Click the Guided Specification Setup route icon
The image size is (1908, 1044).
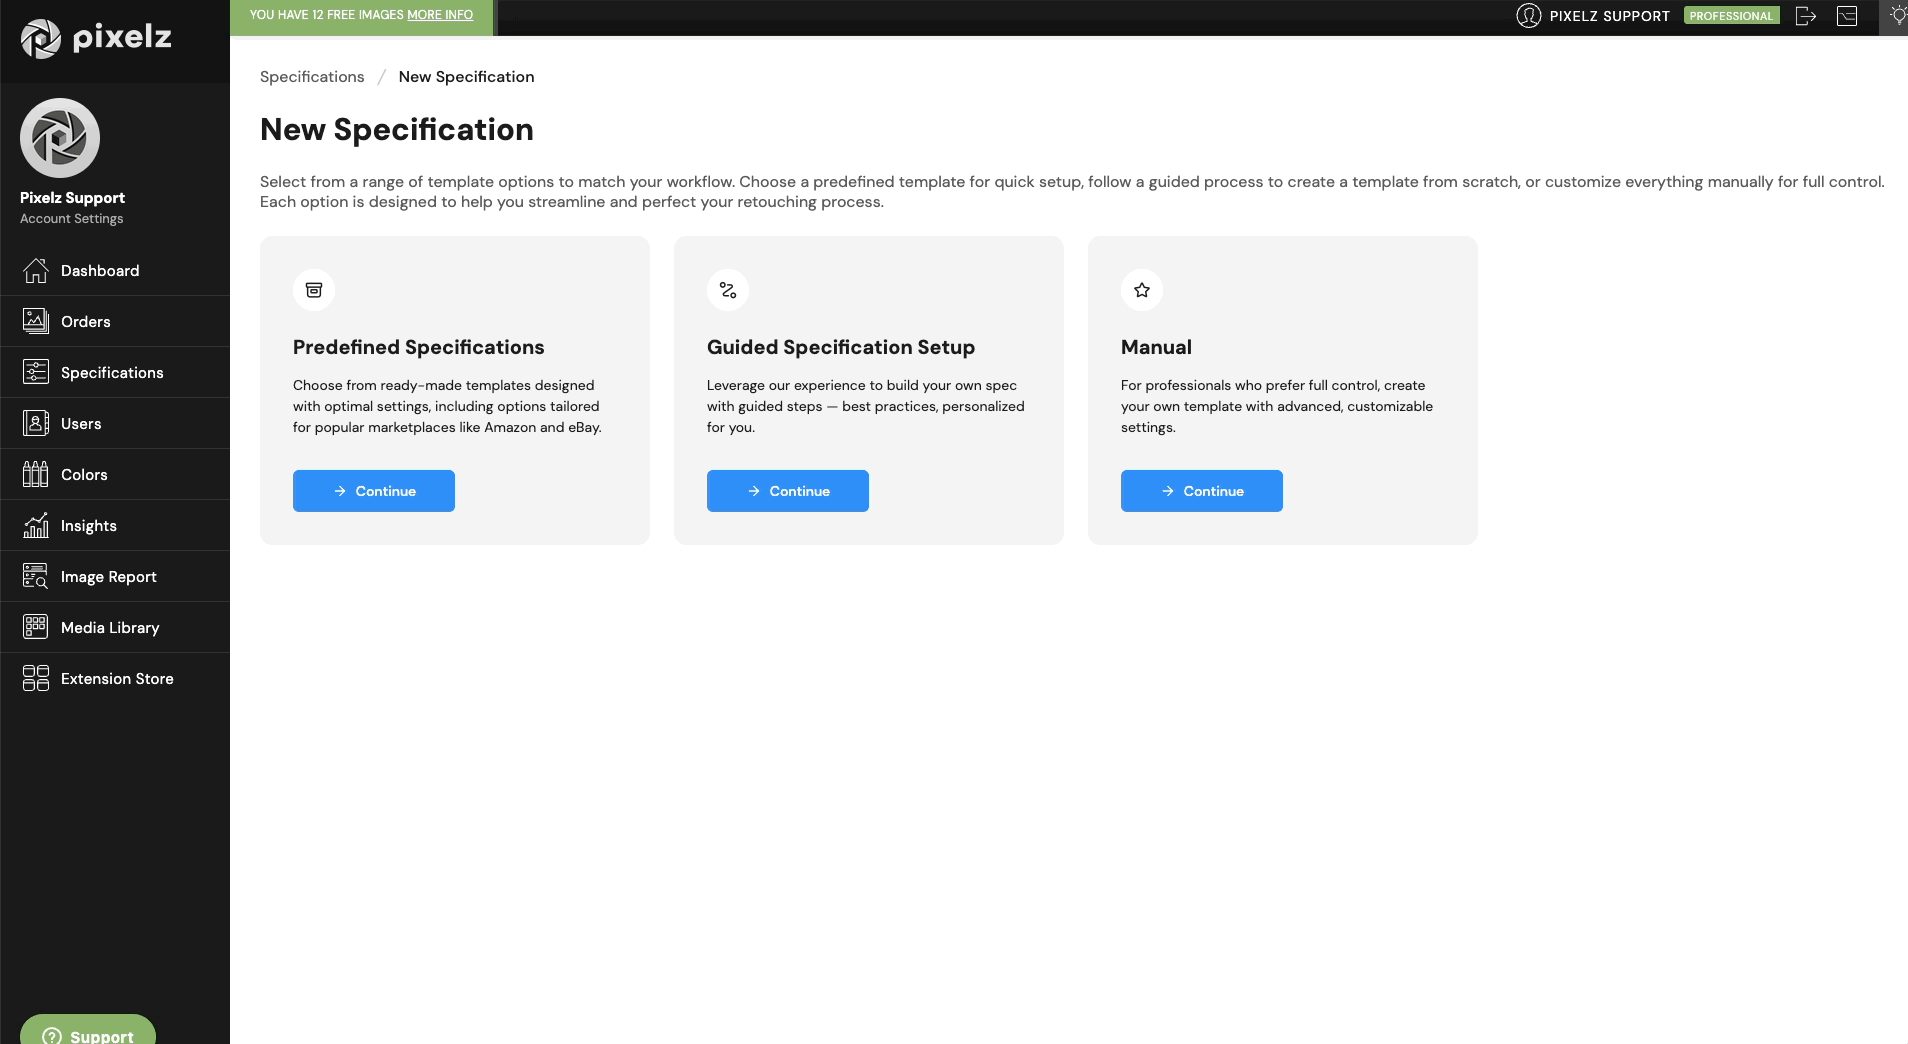pyautogui.click(x=728, y=290)
